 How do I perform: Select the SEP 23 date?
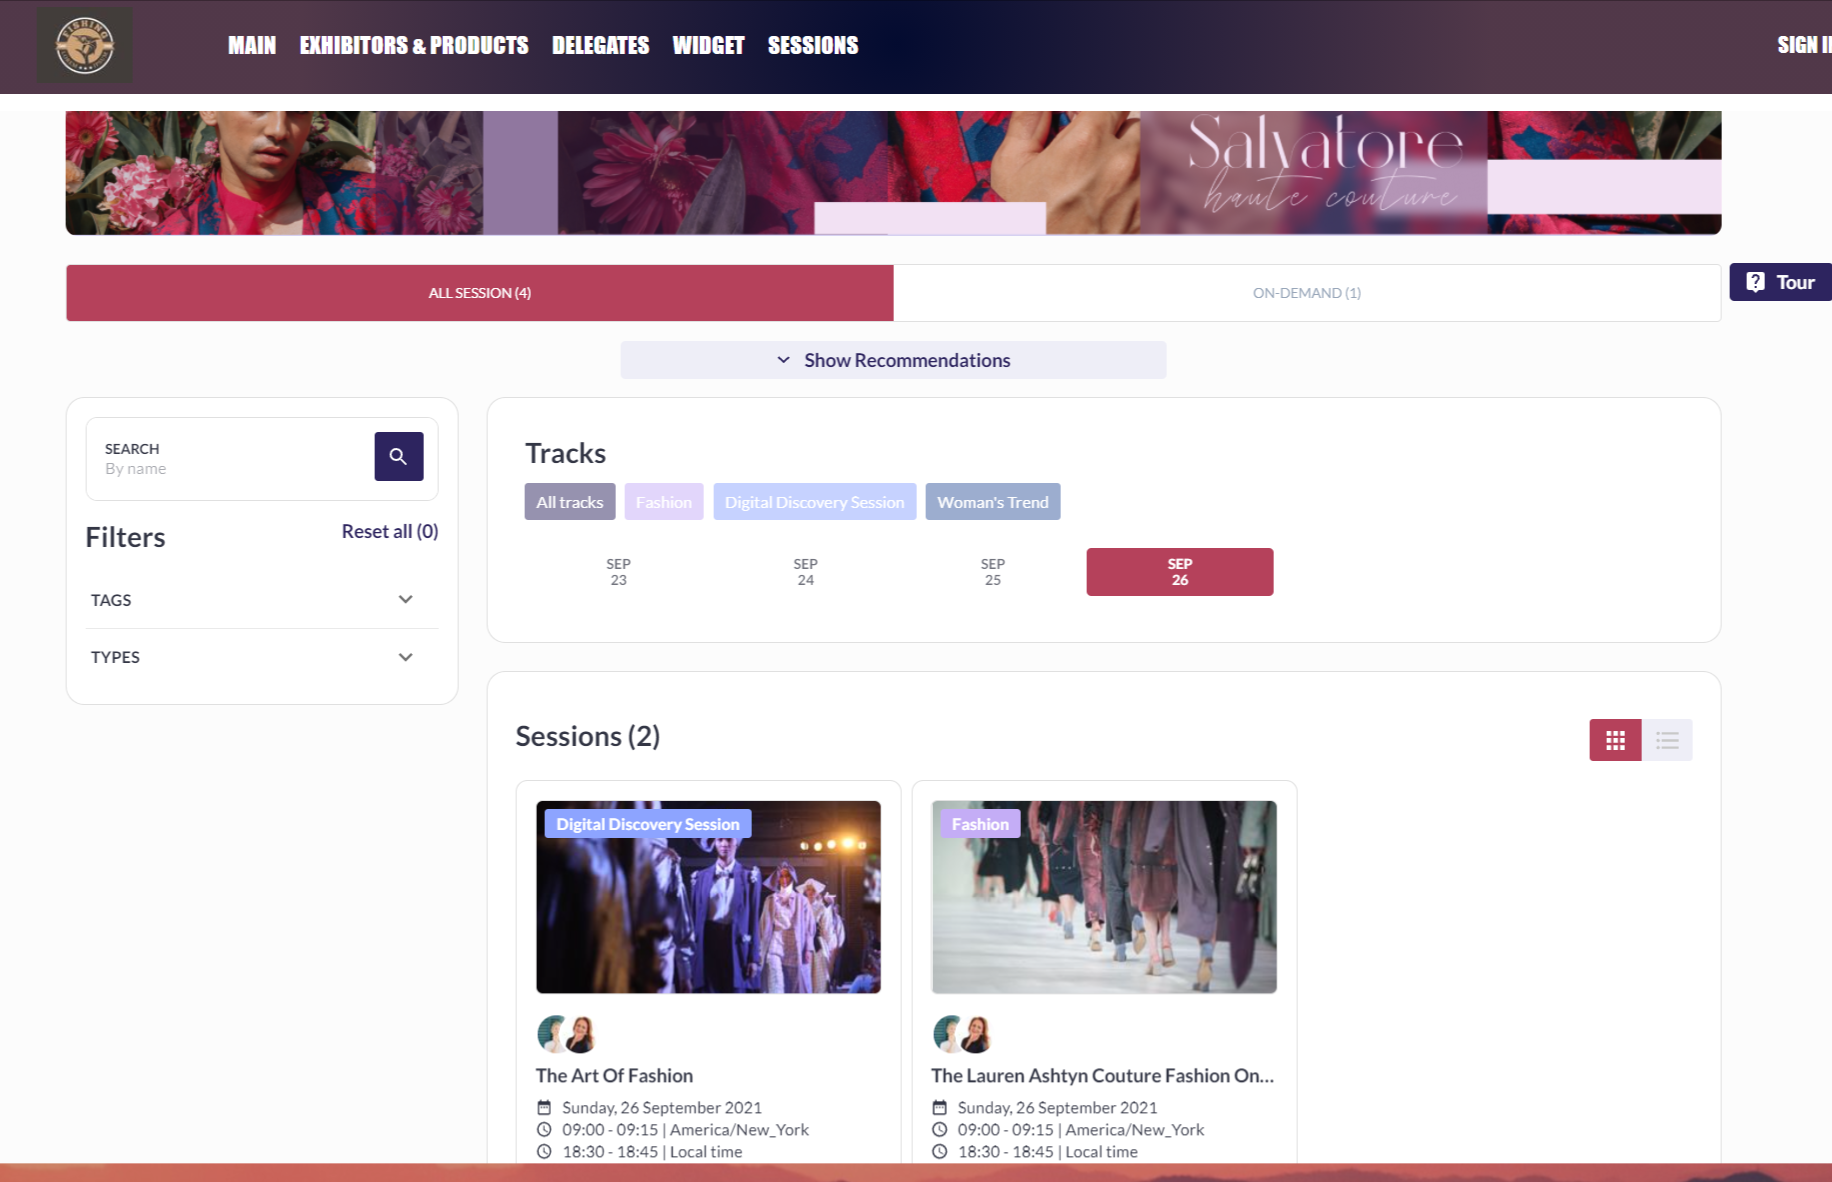tap(619, 572)
